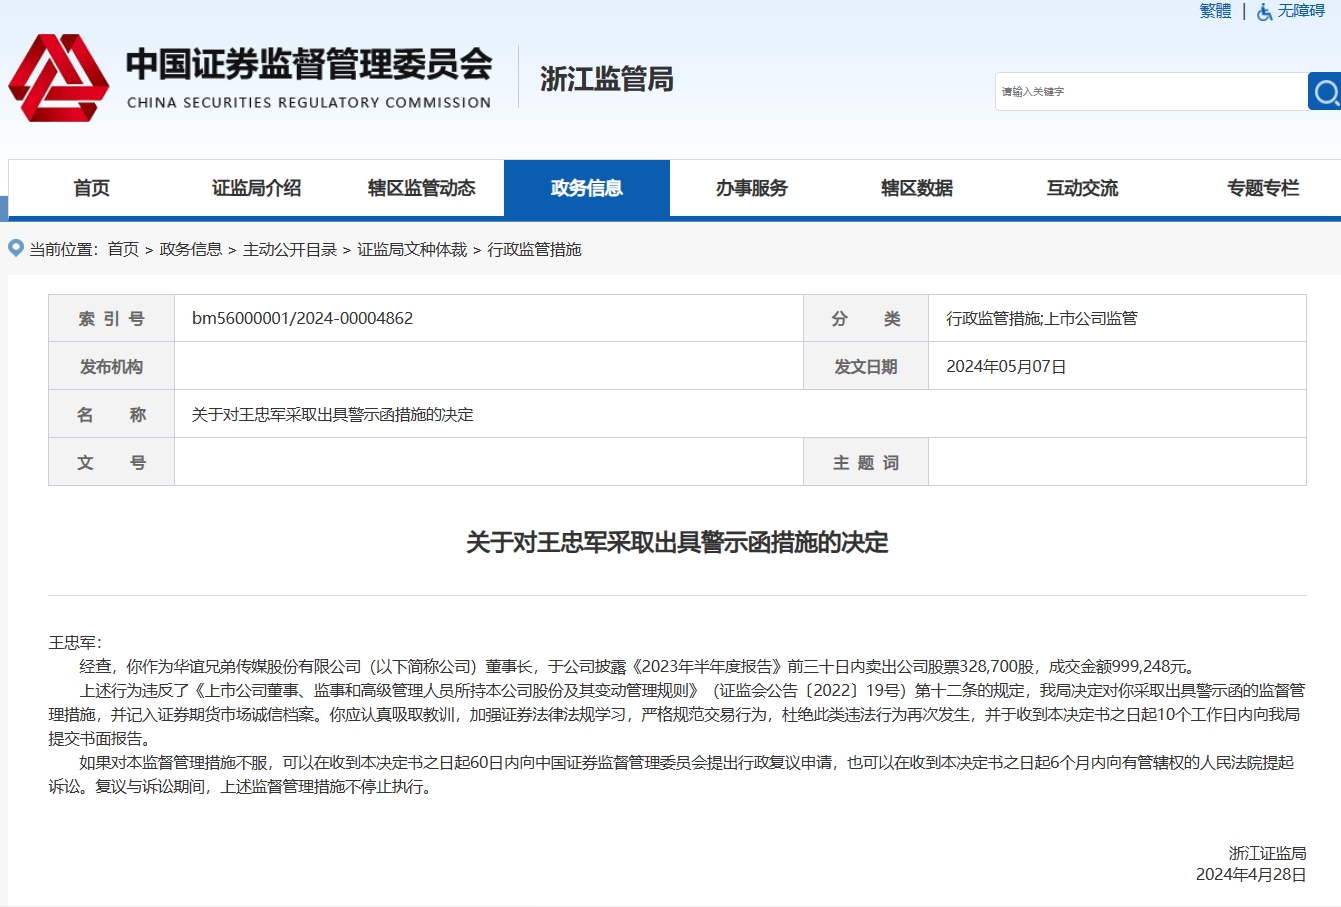Viewport: 1341px width, 907px height.
Task: Open 无障碍 accessibility mode link
Action: coord(1301,11)
